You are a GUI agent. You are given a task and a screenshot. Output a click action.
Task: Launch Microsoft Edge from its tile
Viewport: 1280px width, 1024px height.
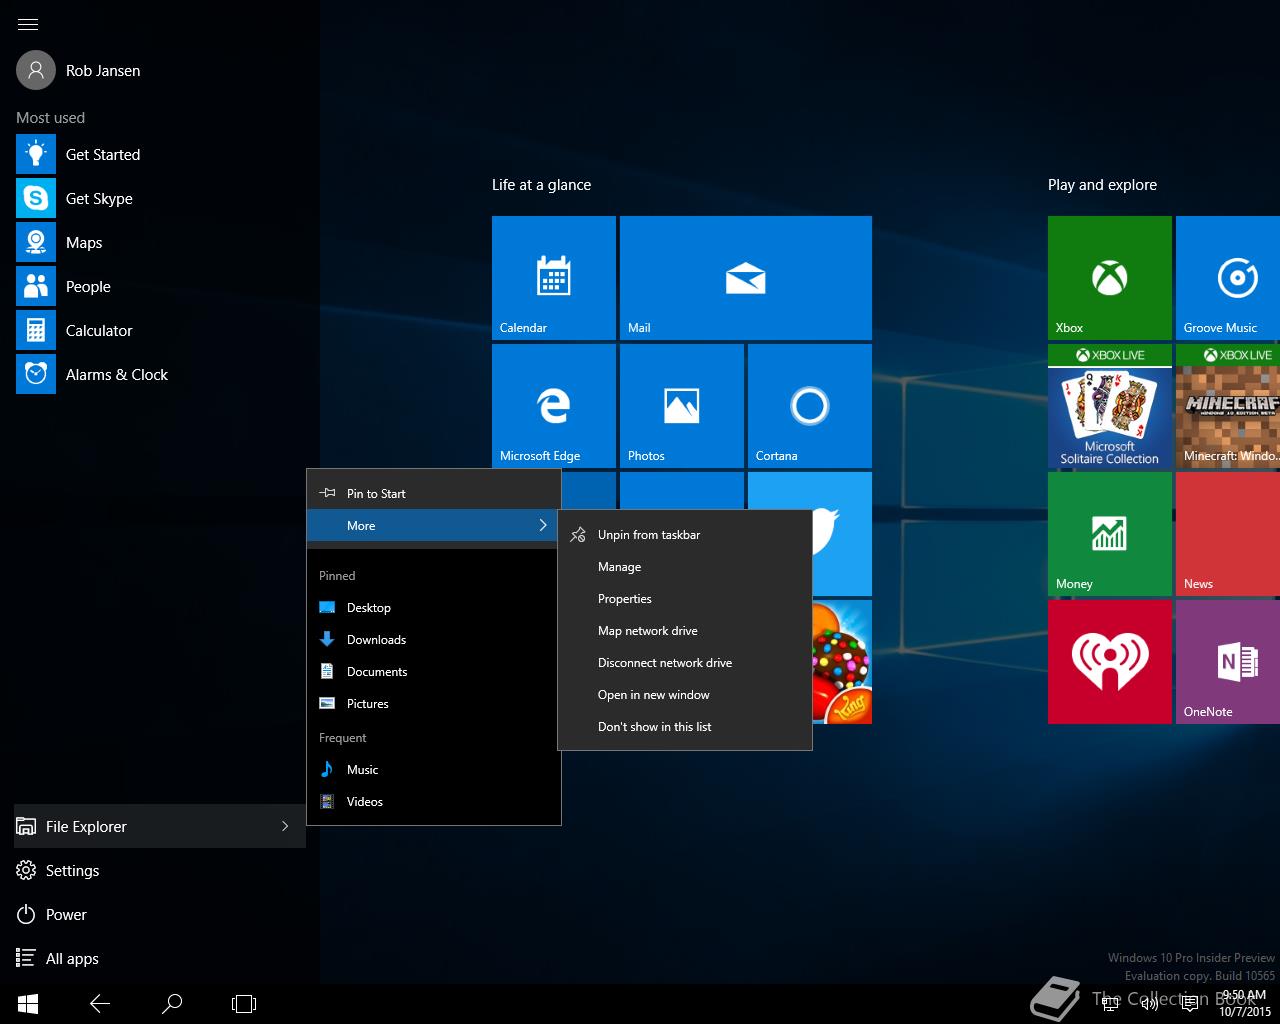[x=553, y=405]
